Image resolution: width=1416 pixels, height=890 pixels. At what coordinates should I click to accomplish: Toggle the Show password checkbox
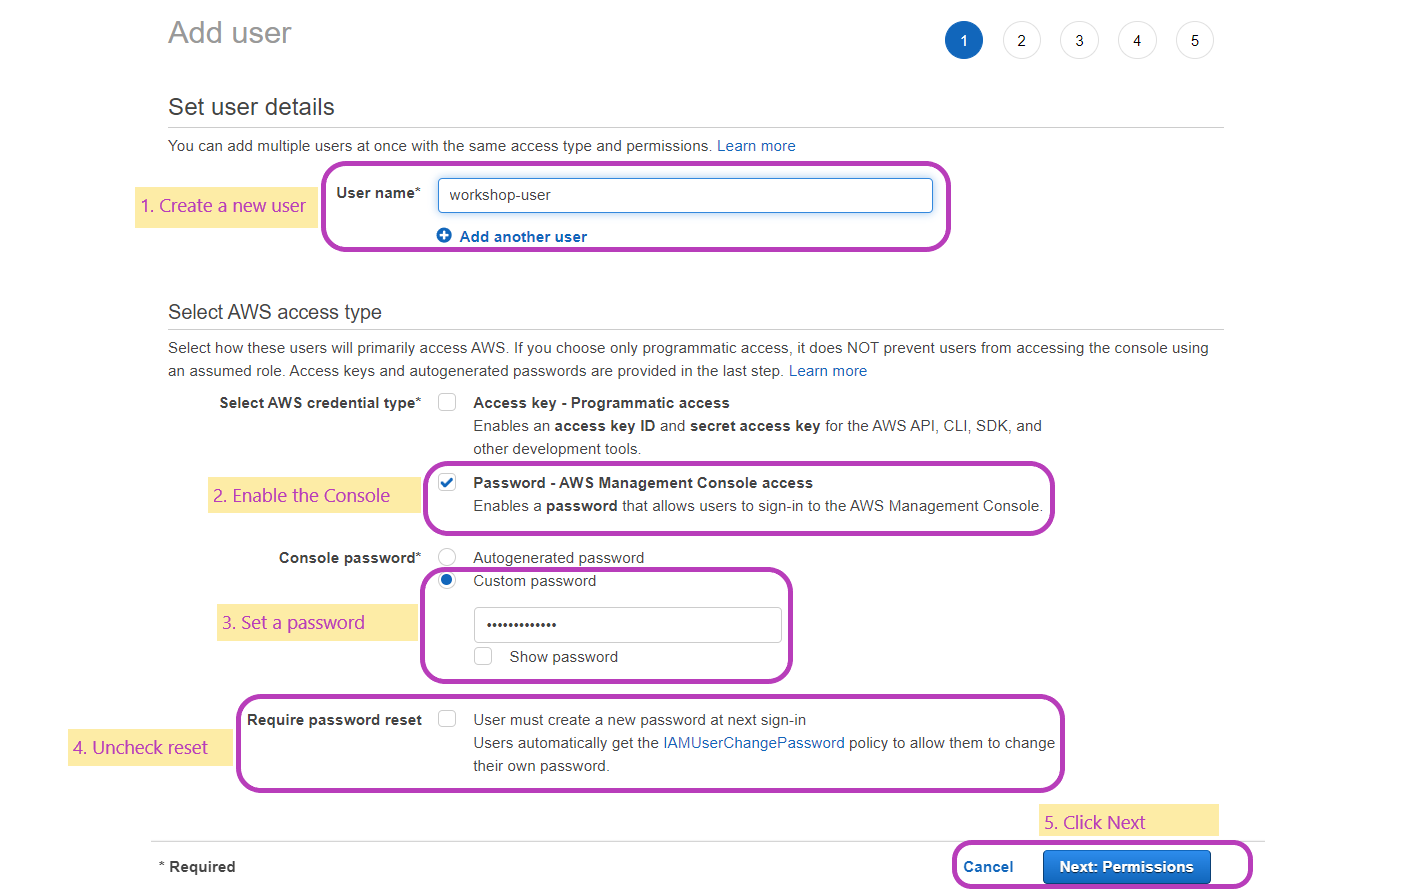click(x=483, y=656)
